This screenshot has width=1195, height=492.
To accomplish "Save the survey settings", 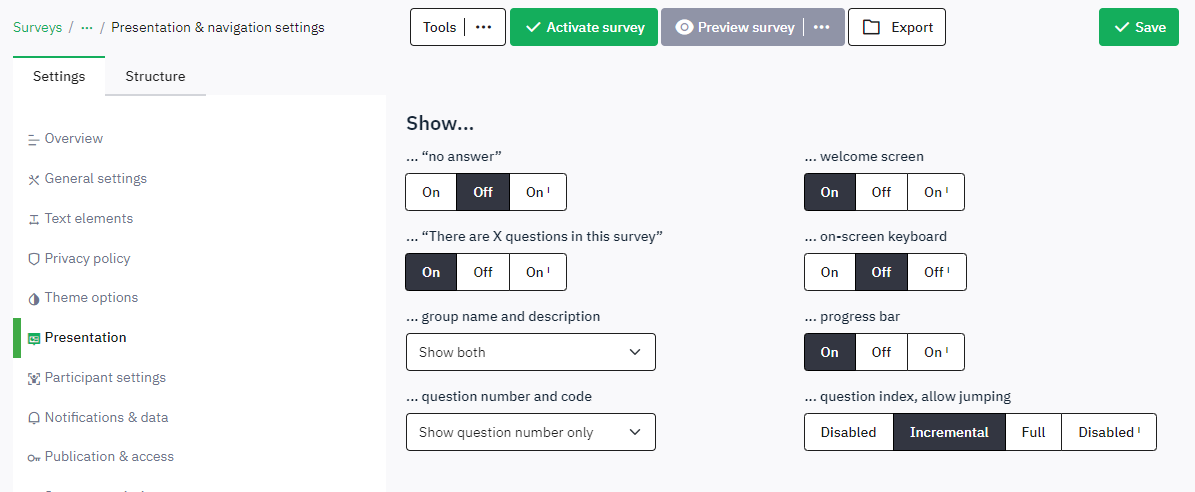I will coord(1139,27).
